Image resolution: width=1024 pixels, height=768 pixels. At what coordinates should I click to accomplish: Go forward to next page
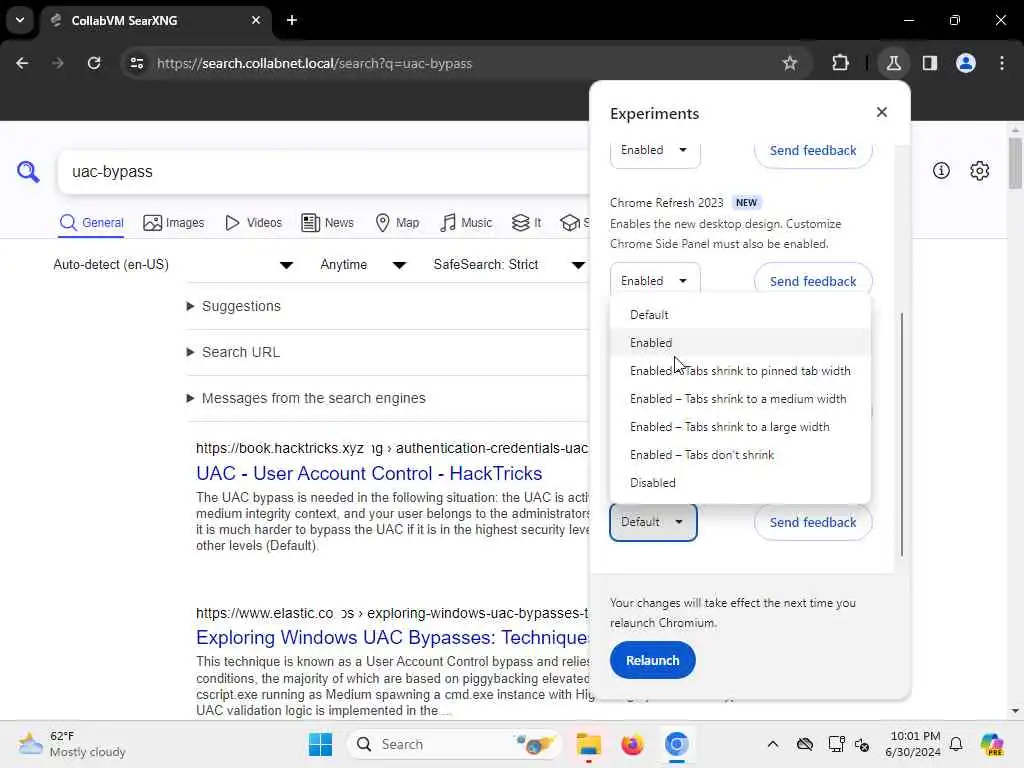pos(58,63)
